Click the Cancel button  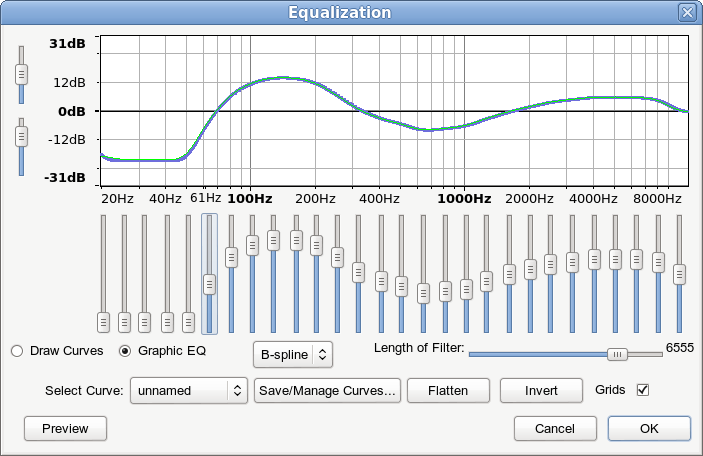[x=555, y=429]
